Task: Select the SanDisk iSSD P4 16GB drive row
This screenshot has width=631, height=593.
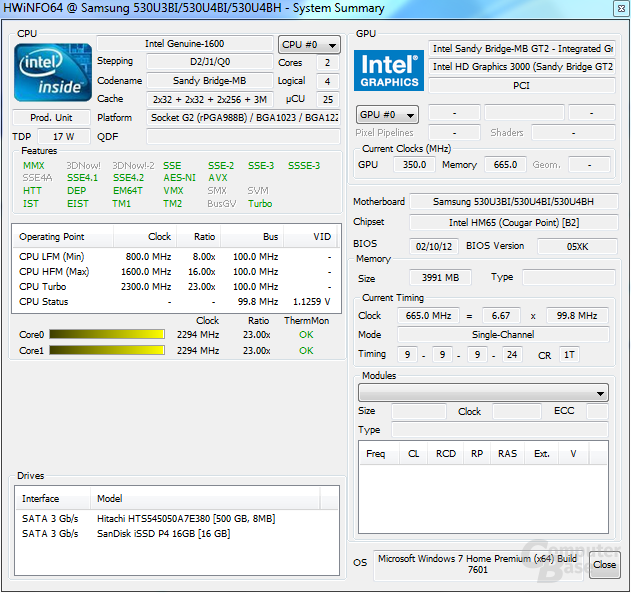Action: (x=176, y=533)
